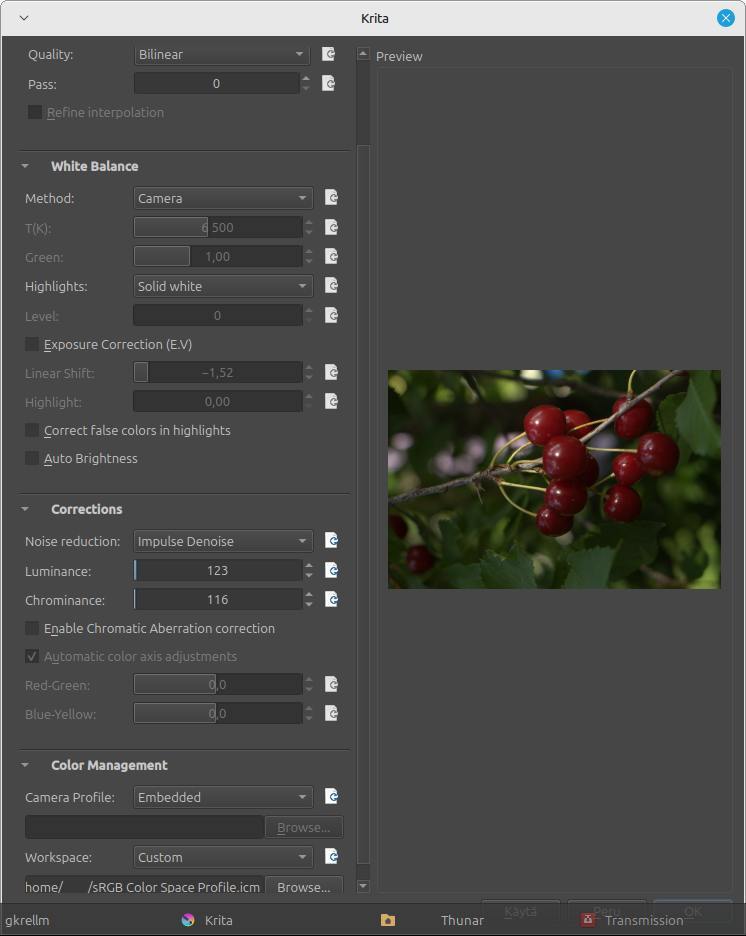The height and width of the screenshot is (936, 746).
Task: Reset the Luminance value to default
Action: tap(332, 570)
